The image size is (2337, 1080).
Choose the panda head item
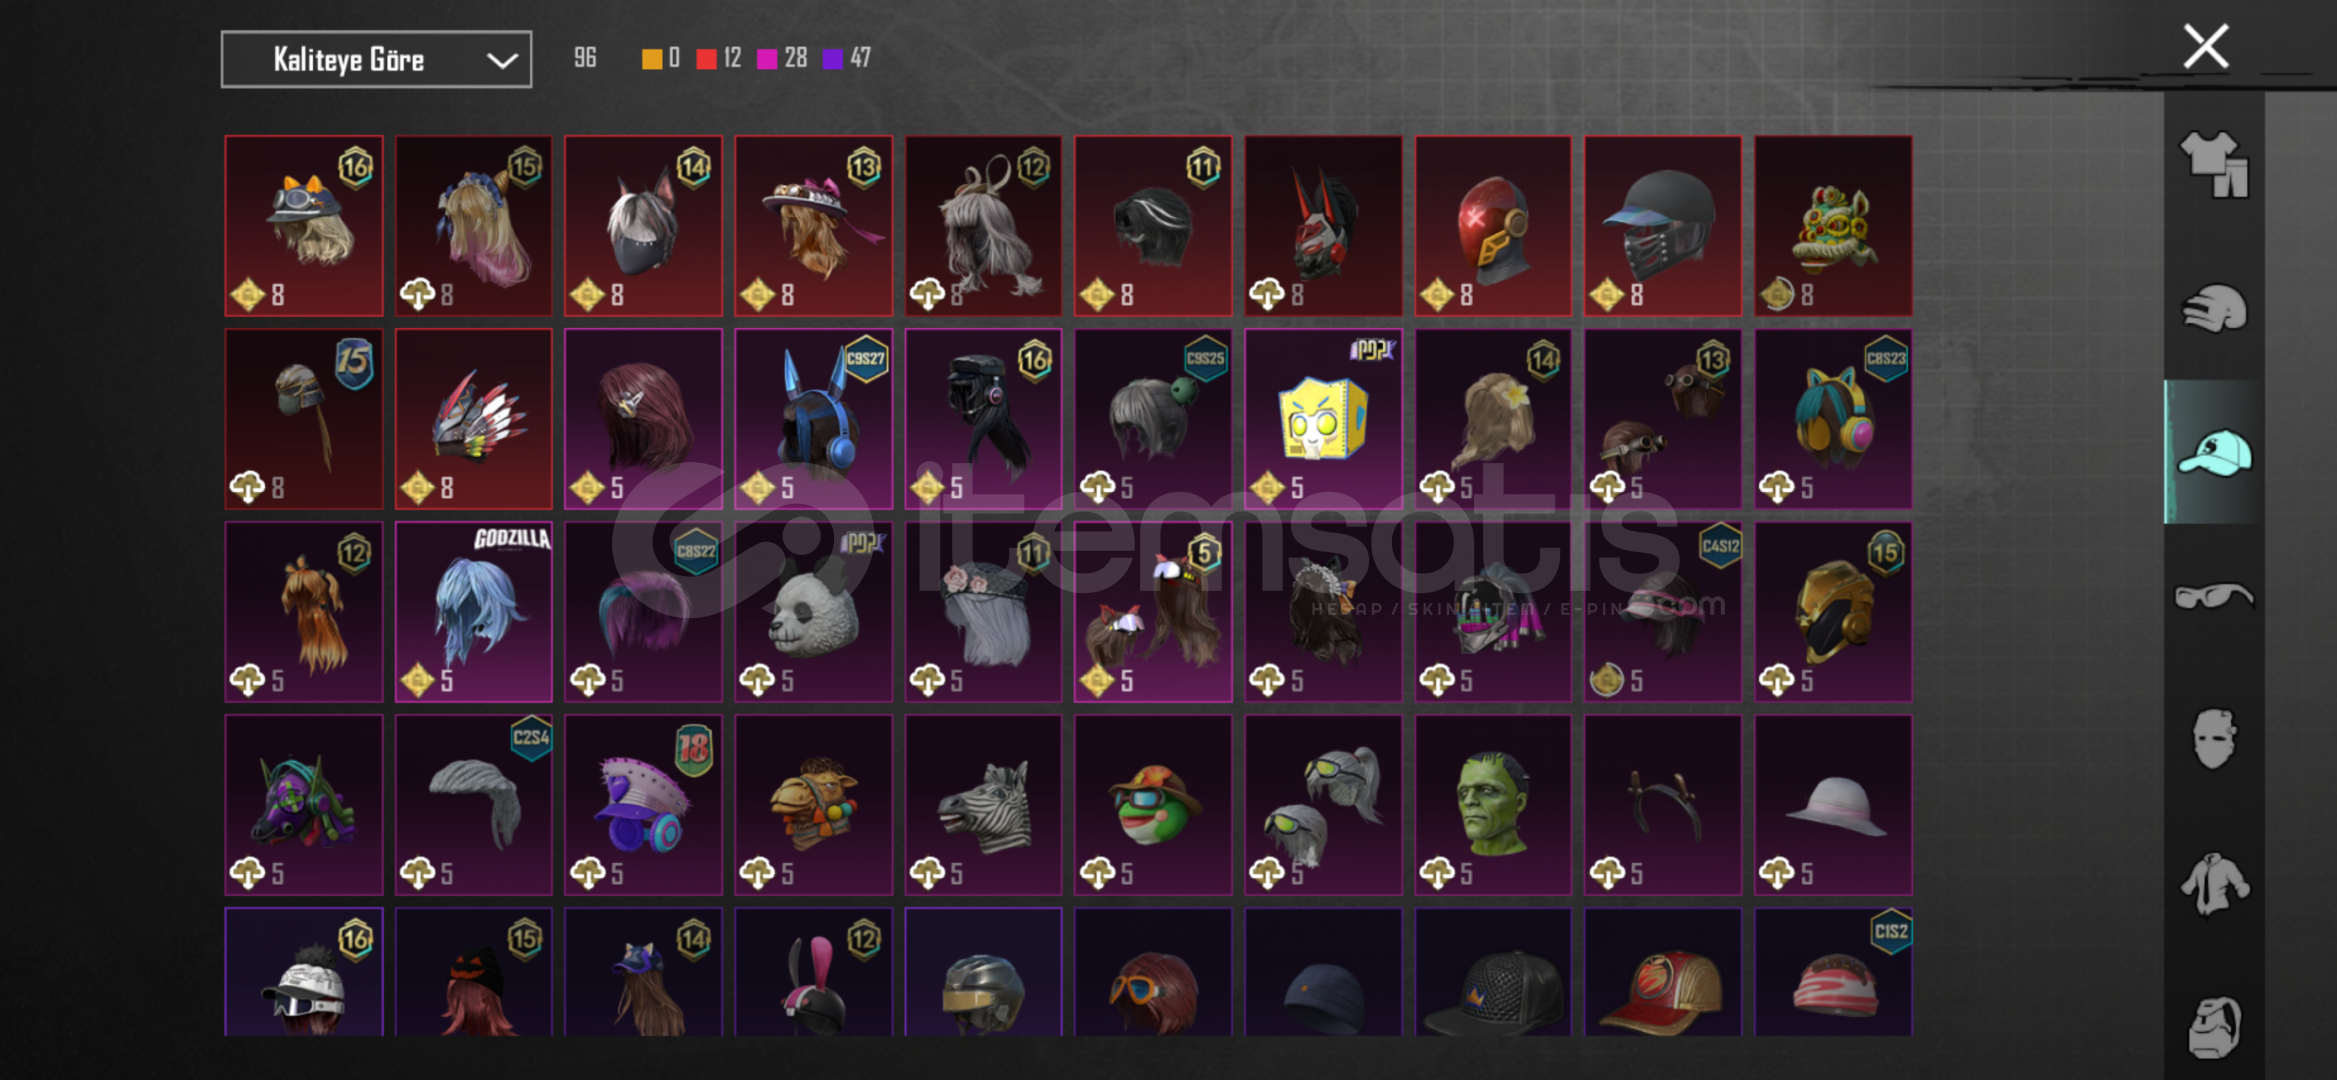(813, 611)
